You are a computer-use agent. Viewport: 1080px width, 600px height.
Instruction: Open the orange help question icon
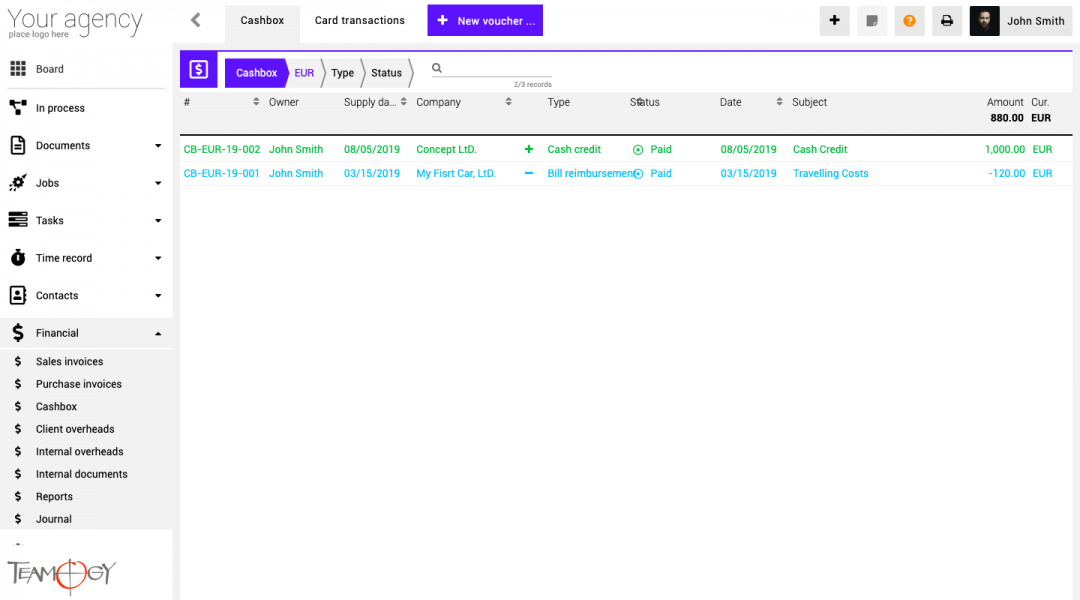point(909,21)
